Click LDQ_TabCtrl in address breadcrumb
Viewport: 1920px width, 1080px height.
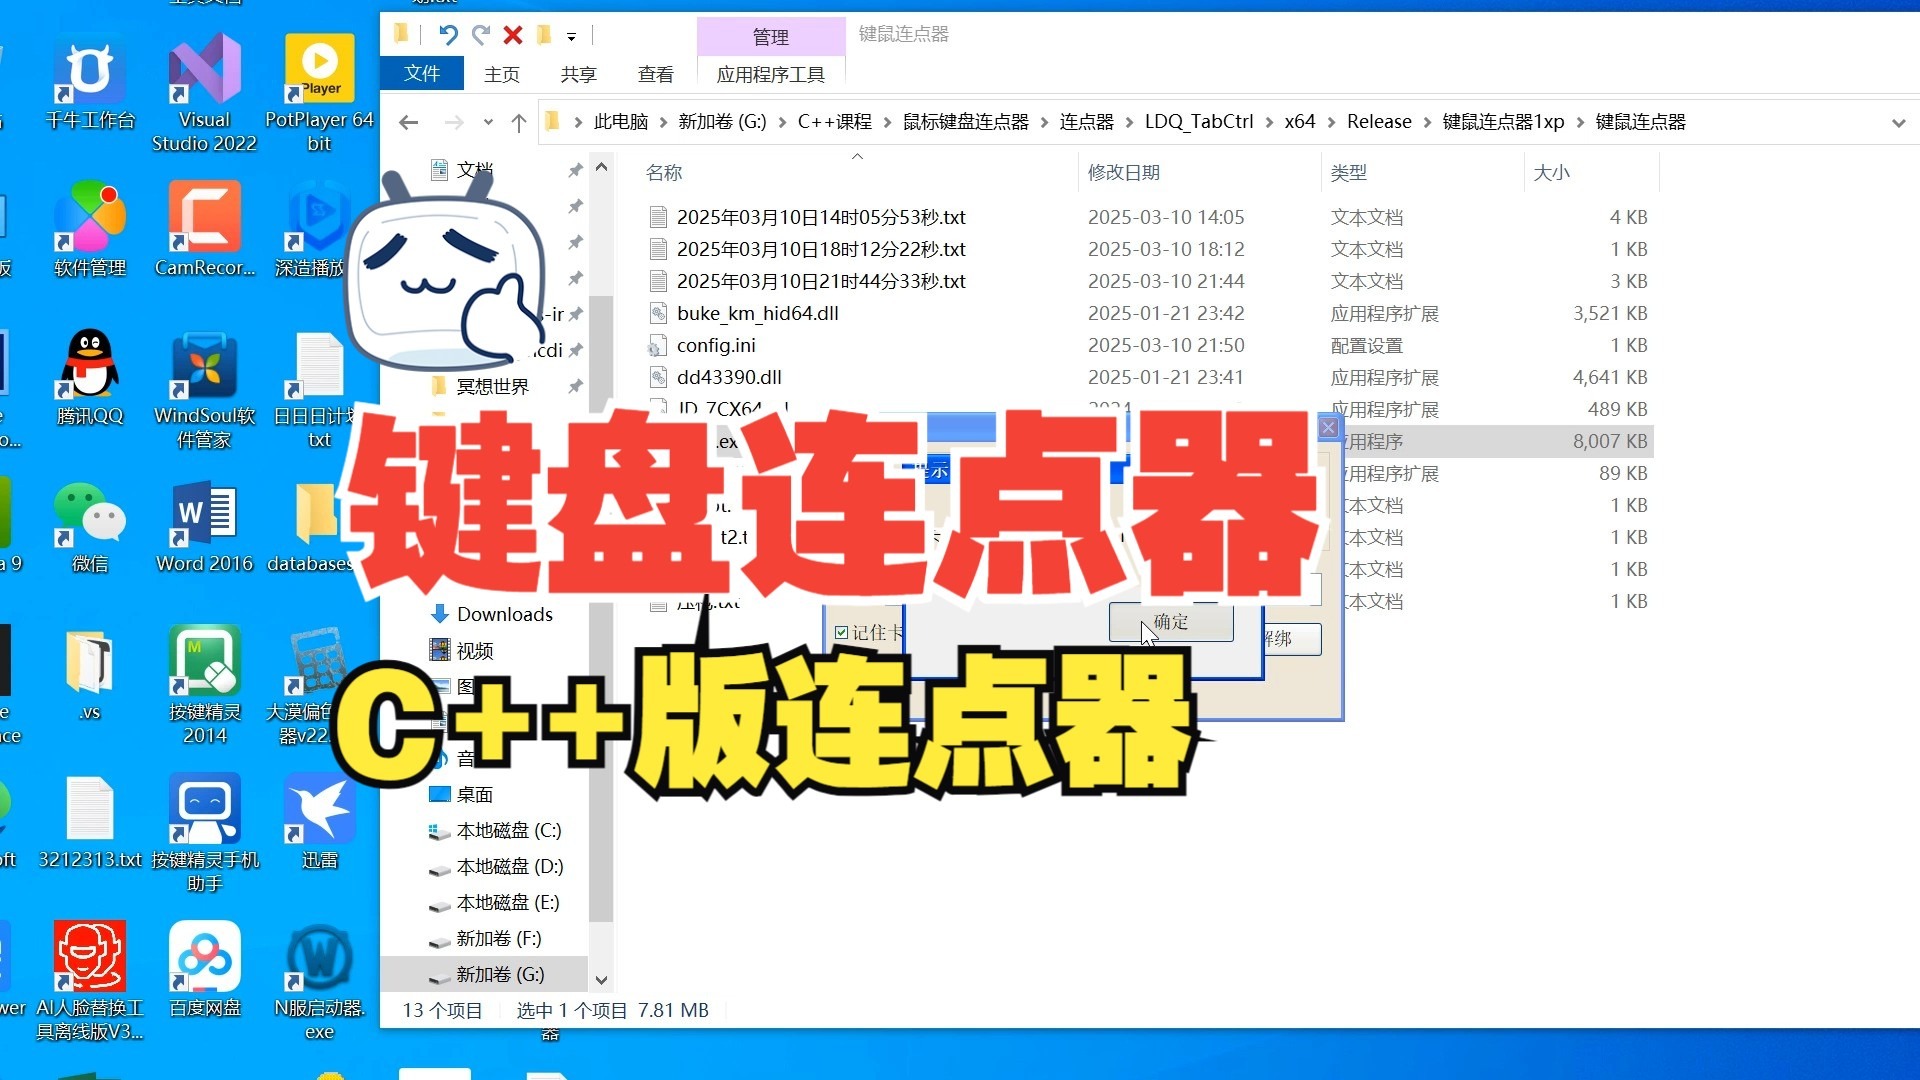pos(1198,122)
